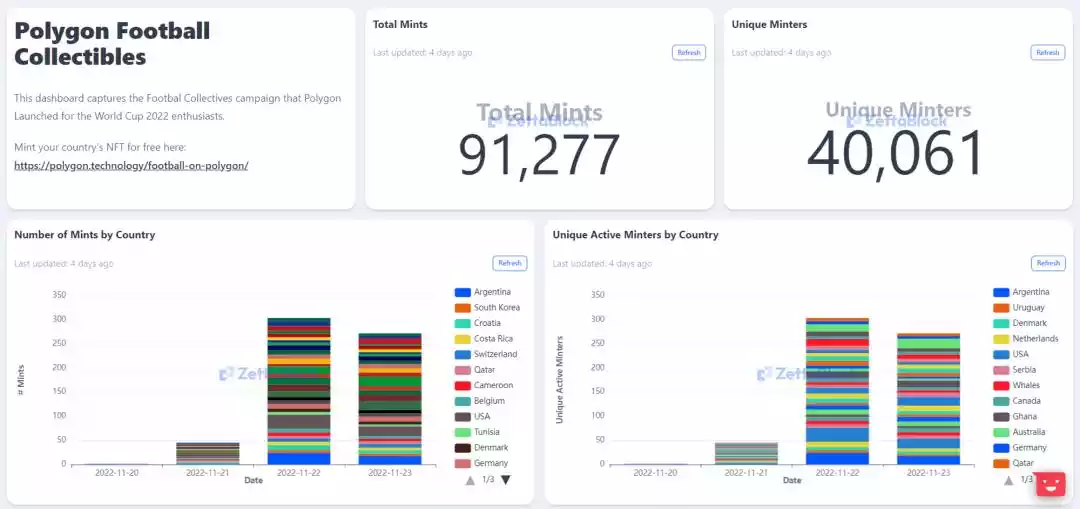The height and width of the screenshot is (509, 1080).
Task: Refresh the Unique Active Minters by Country chart
Action: tap(1048, 263)
